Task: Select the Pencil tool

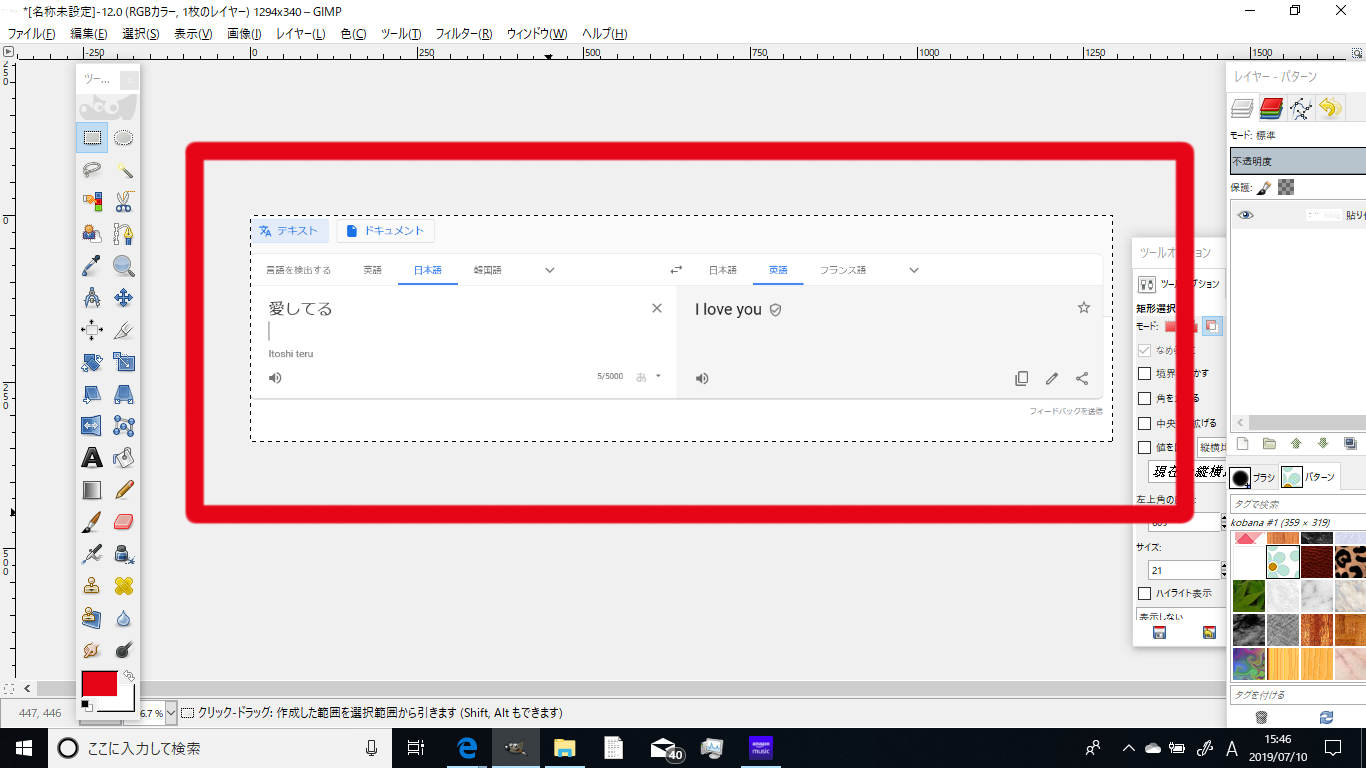Action: tap(124, 490)
